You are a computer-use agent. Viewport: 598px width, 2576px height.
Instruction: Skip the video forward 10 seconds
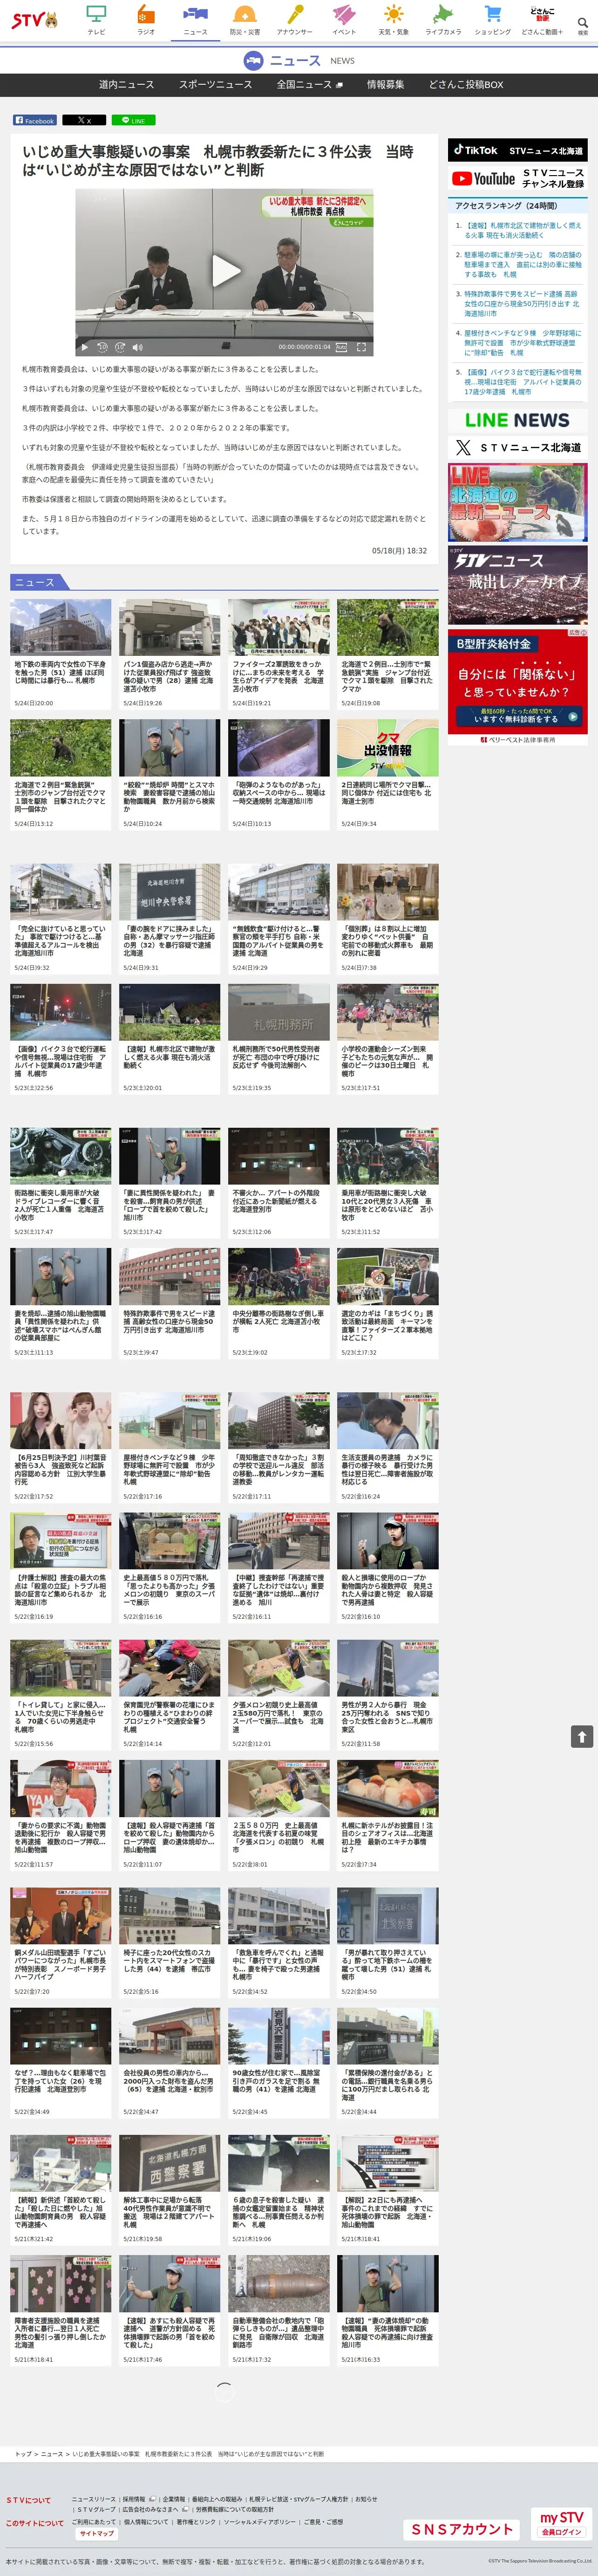(x=120, y=347)
